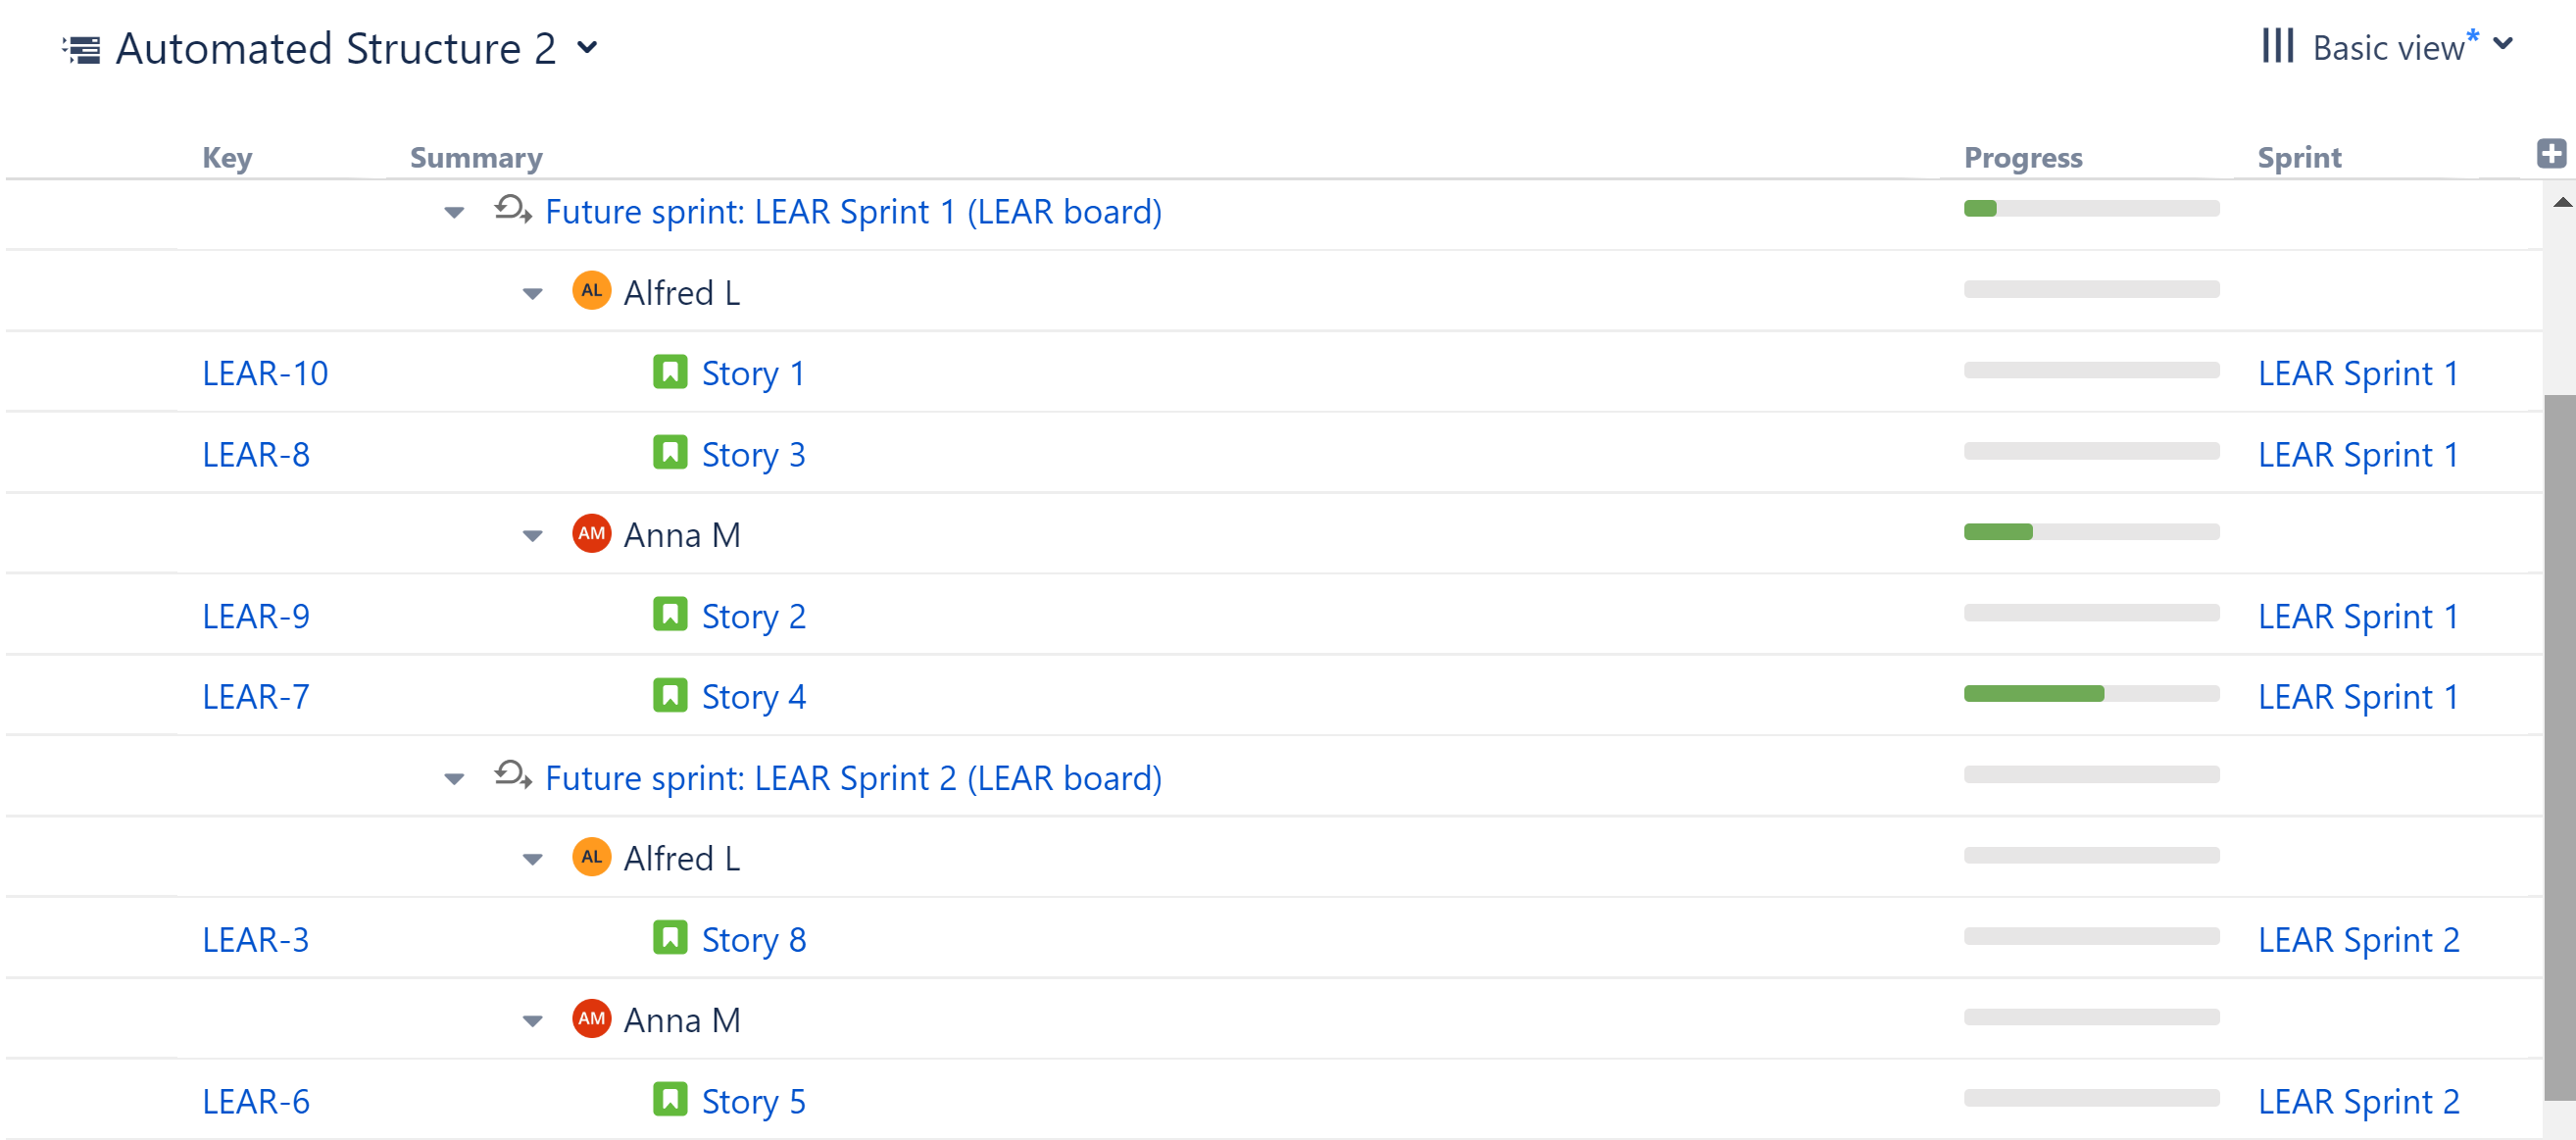Viewport: 2576px width, 1140px height.
Task: Collapse the Future sprint: LEAR Sprint 1 group
Action: coord(452,211)
